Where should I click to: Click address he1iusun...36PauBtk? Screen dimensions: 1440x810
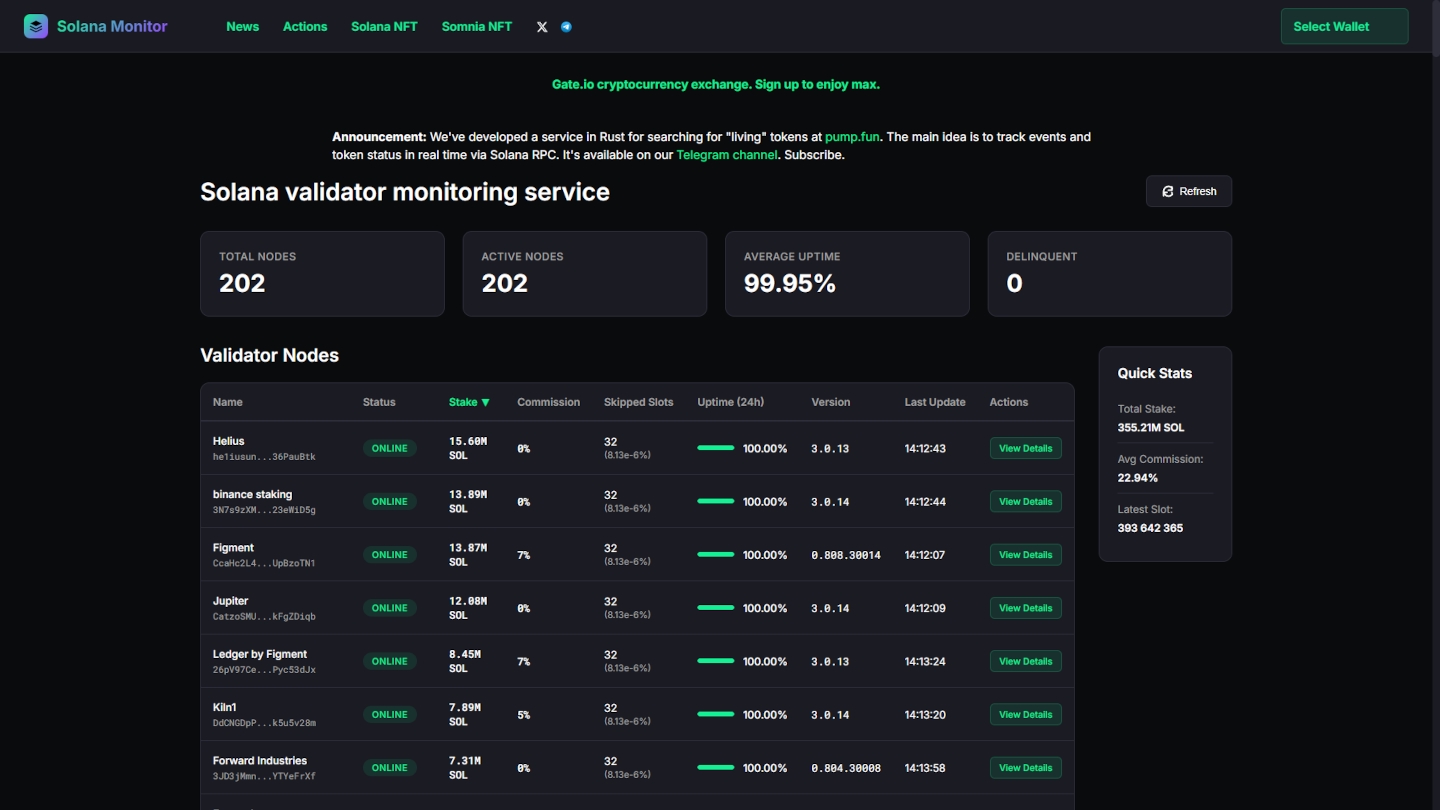pos(264,457)
